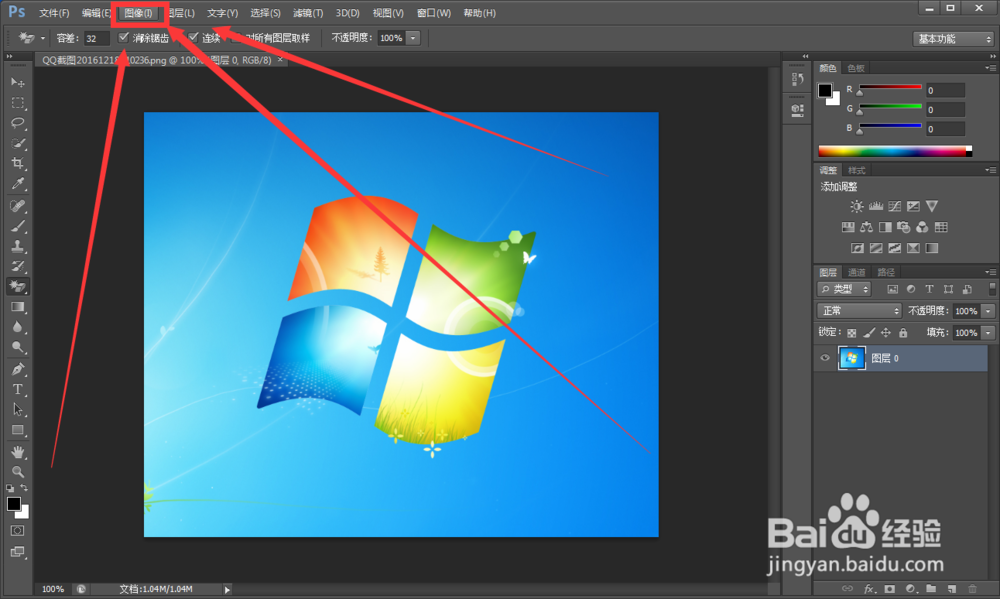Select the Rectangular Marquee tool

[17, 103]
